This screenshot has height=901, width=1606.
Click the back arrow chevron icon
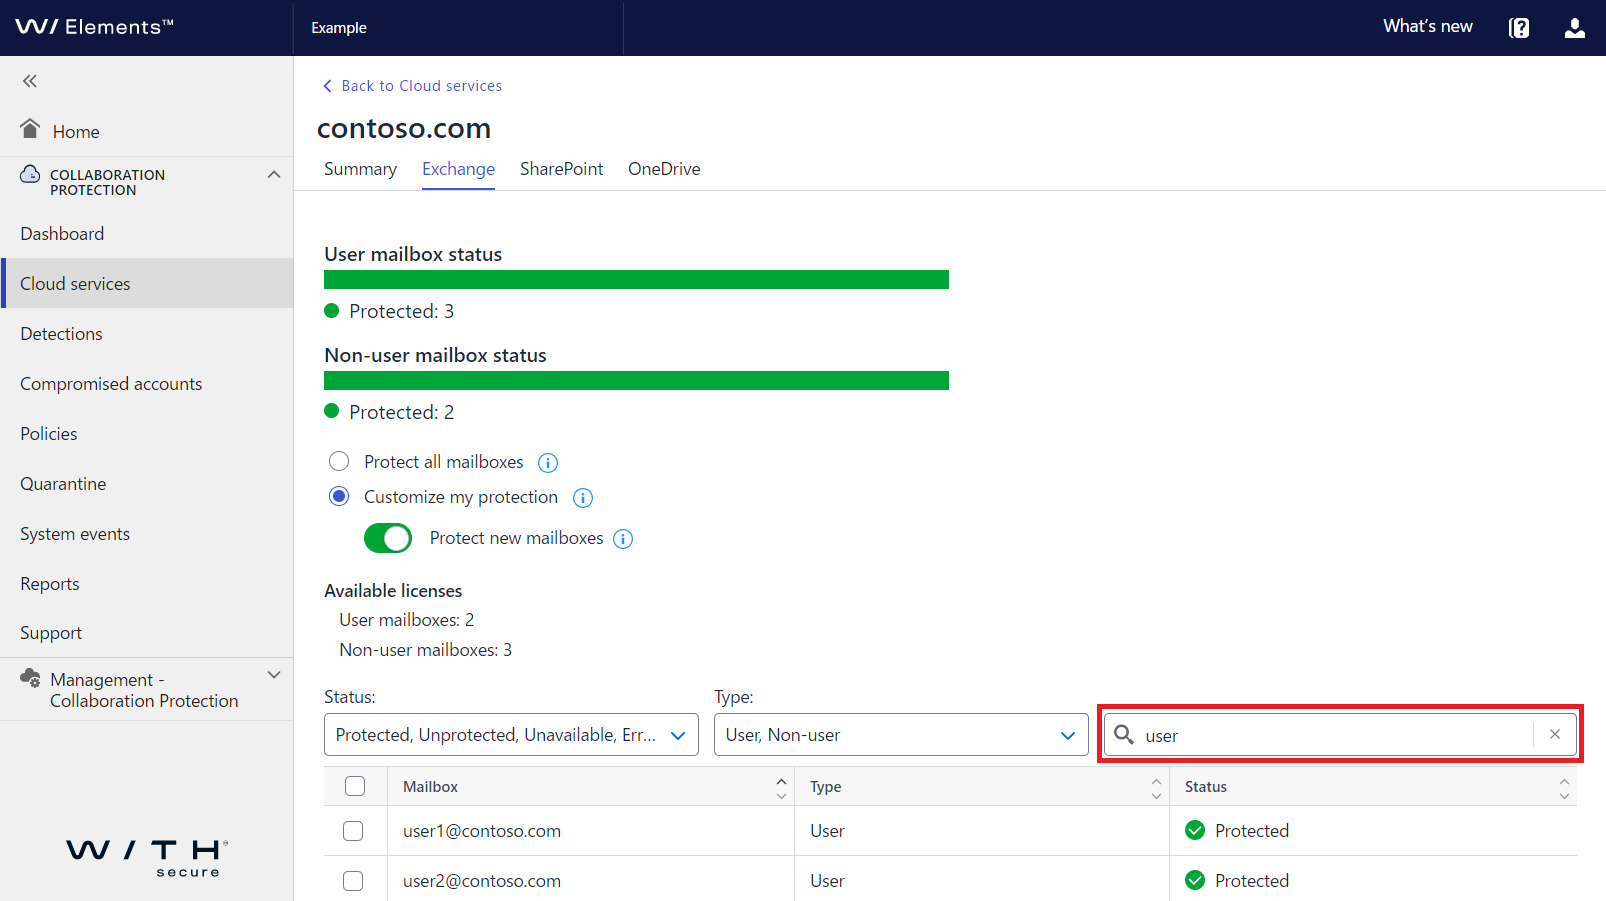click(327, 86)
